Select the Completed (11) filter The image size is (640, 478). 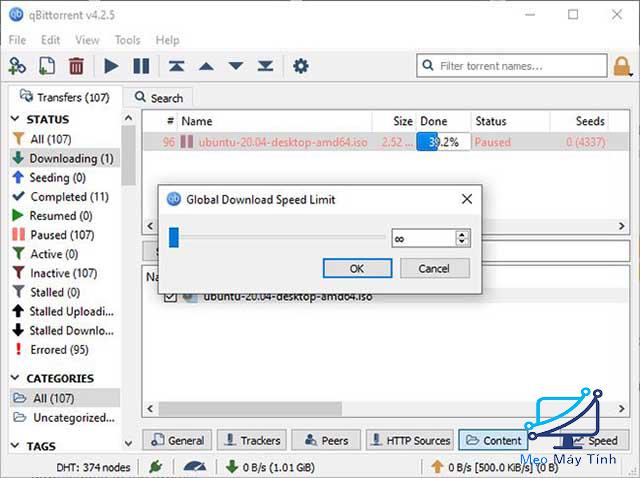click(64, 197)
